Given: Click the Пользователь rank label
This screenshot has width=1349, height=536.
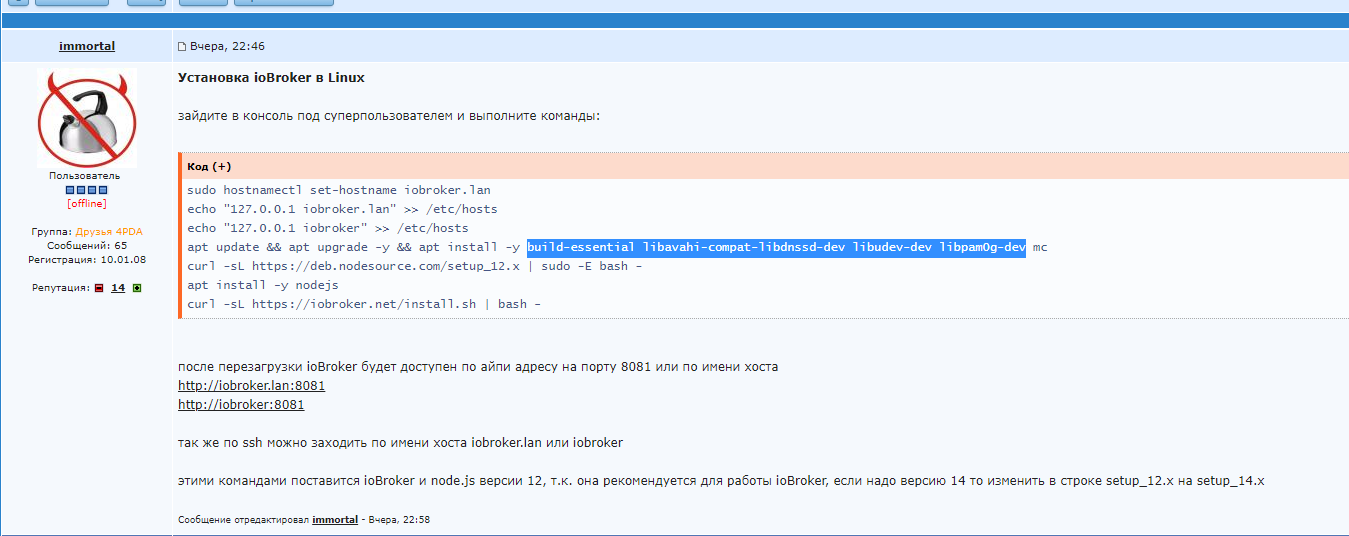Looking at the screenshot, I should (x=85, y=176).
